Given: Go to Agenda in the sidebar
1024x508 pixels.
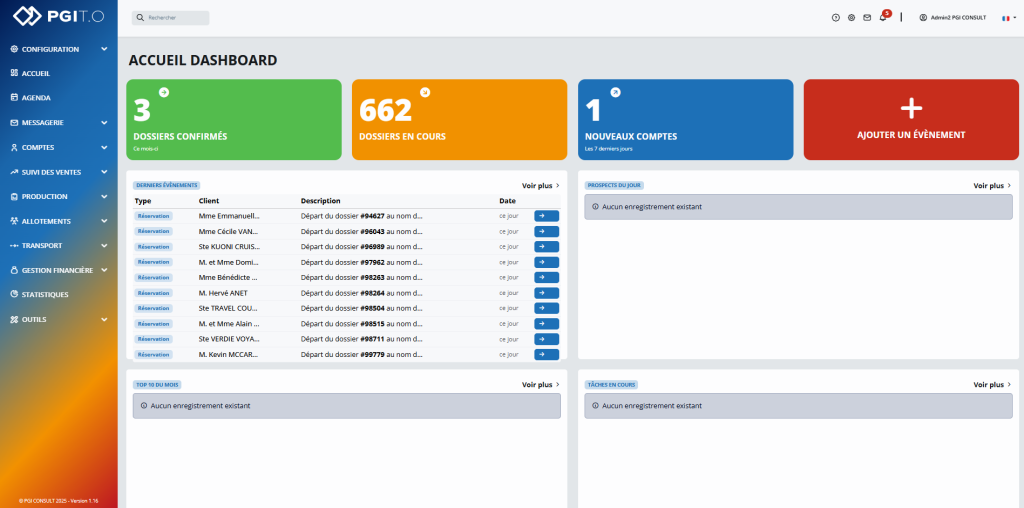Looking at the screenshot, I should click(x=36, y=98).
